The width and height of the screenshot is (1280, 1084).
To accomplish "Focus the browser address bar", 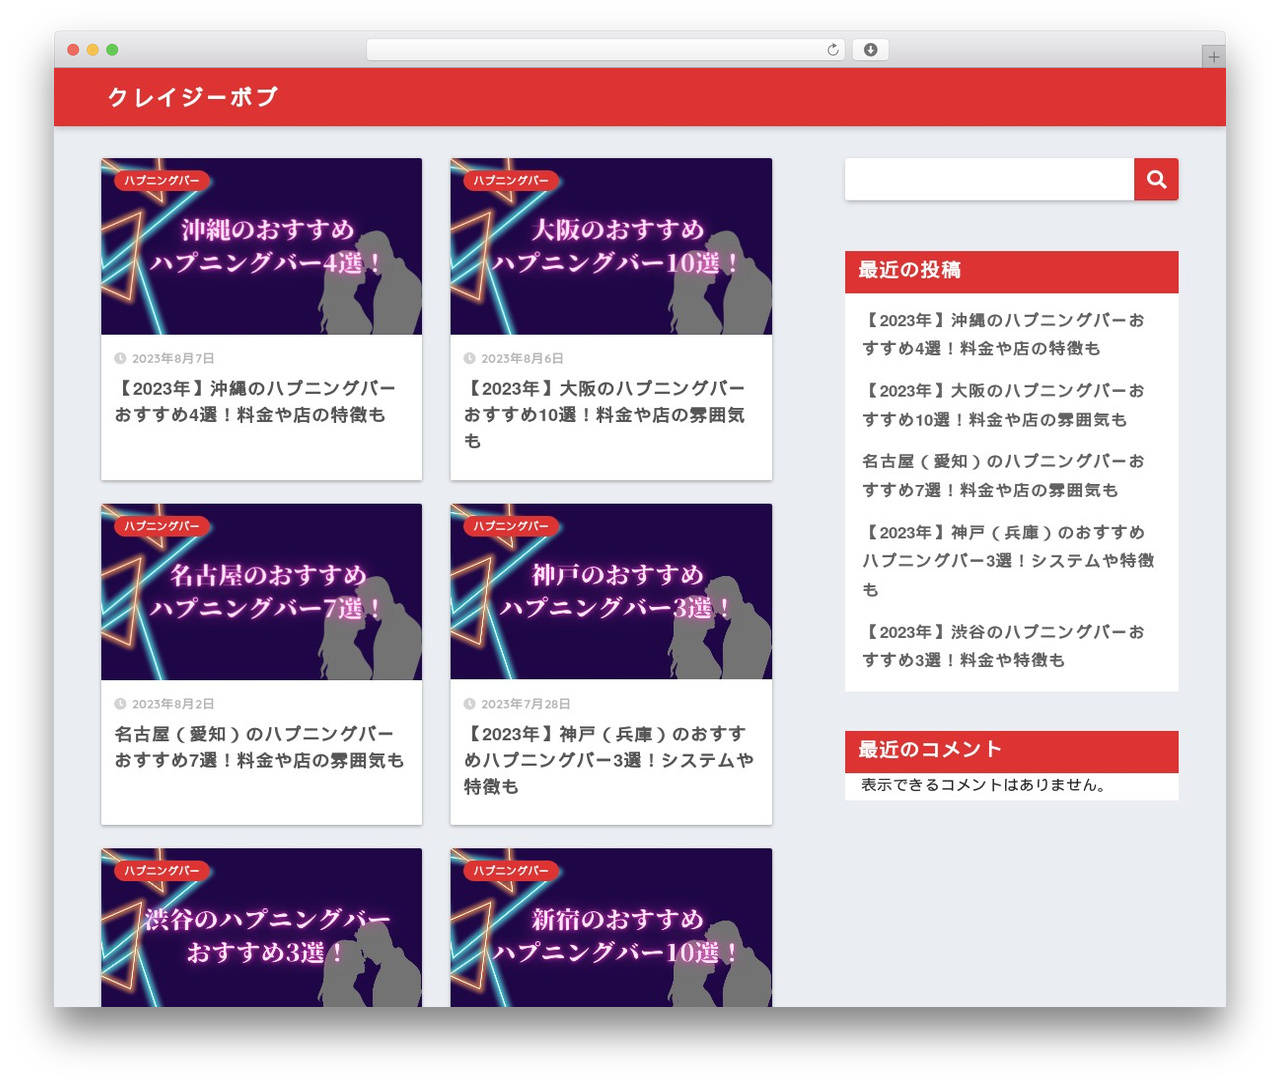I will click(606, 50).
